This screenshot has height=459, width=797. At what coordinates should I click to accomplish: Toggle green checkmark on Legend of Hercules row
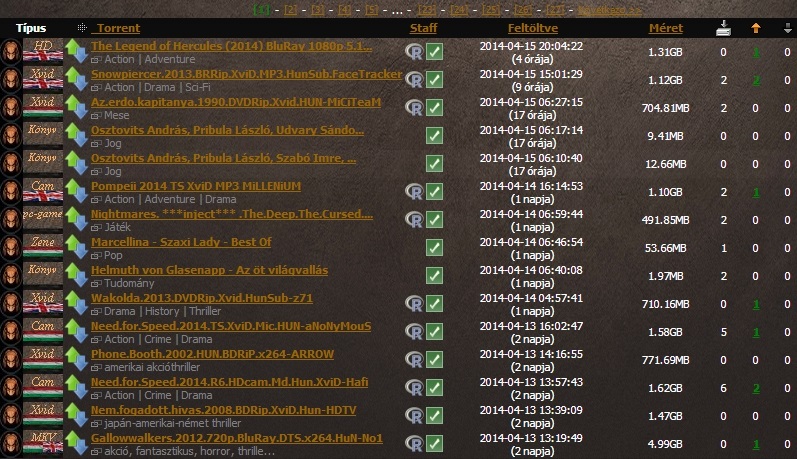click(434, 52)
